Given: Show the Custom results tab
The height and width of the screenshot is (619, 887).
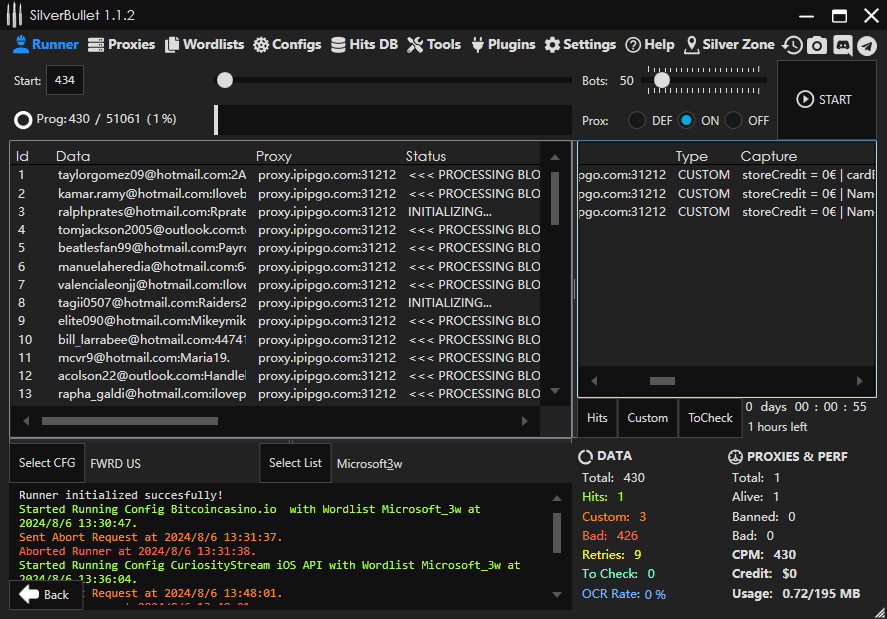Looking at the screenshot, I should click(647, 418).
